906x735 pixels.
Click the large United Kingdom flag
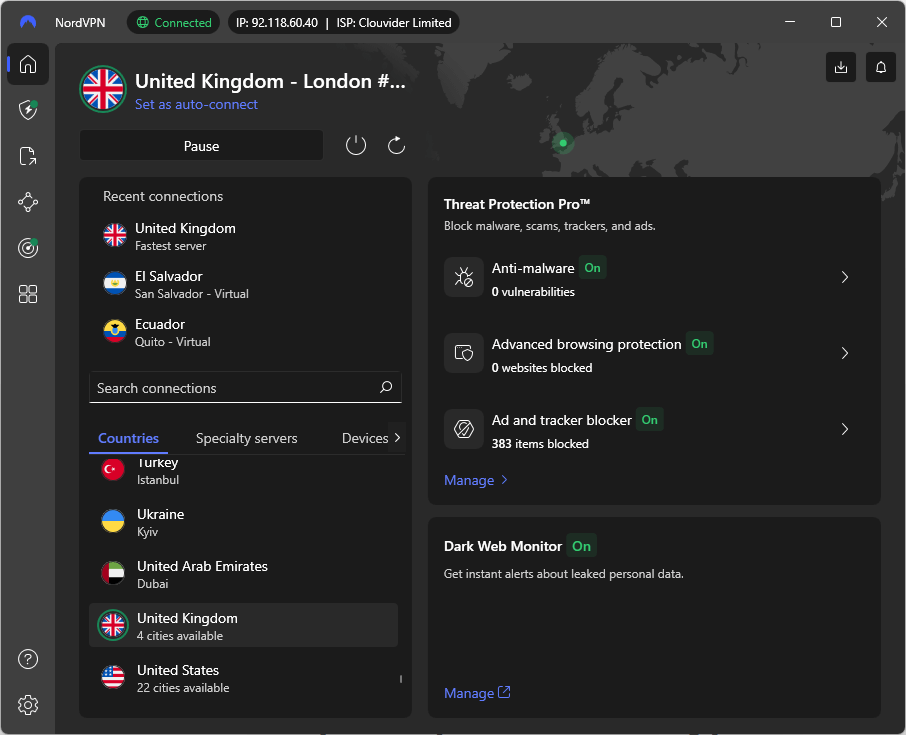[x=103, y=89]
